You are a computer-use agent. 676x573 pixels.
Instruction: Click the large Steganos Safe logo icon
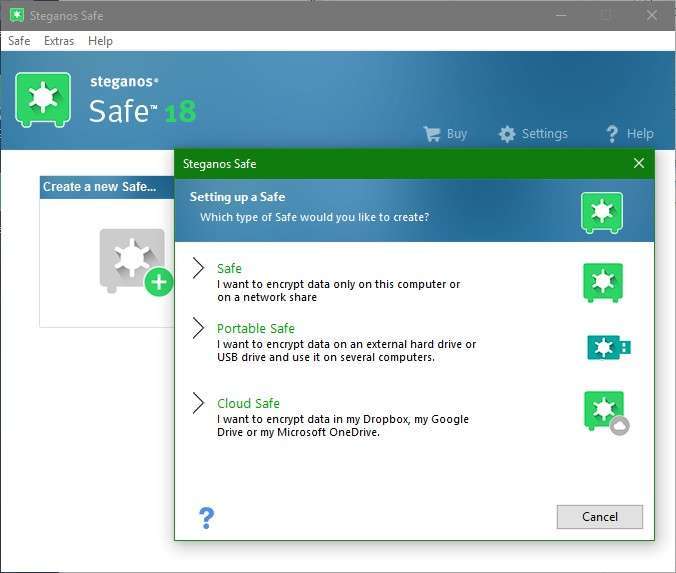pos(43,100)
